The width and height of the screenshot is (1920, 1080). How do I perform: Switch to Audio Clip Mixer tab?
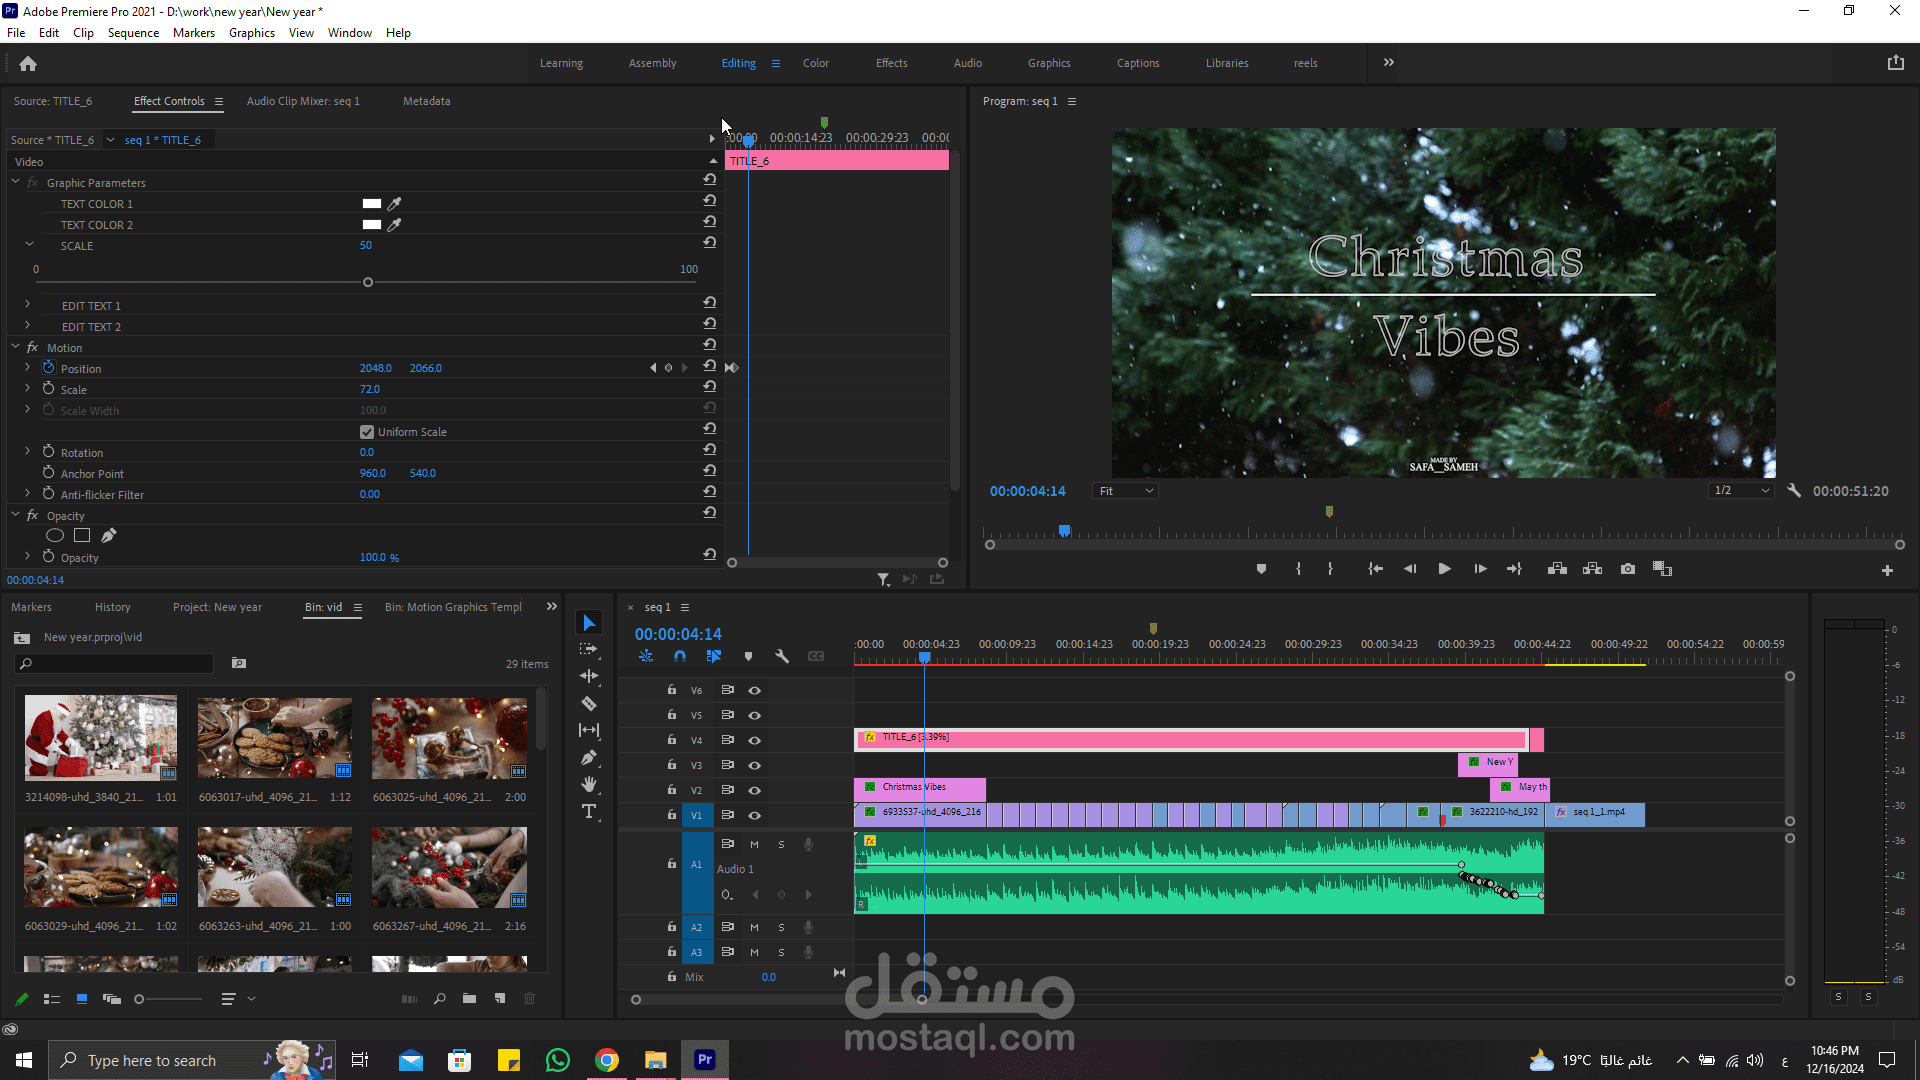pos(303,101)
